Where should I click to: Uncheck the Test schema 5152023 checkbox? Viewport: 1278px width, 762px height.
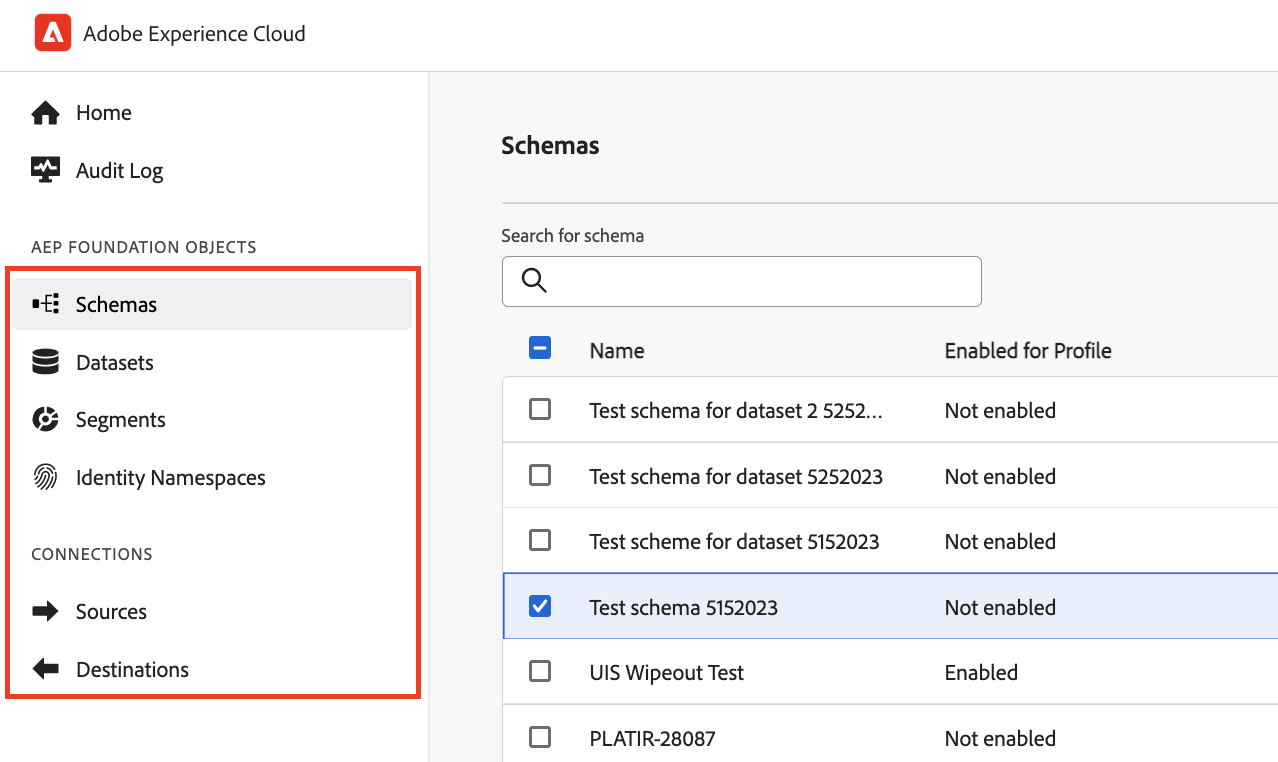539,606
